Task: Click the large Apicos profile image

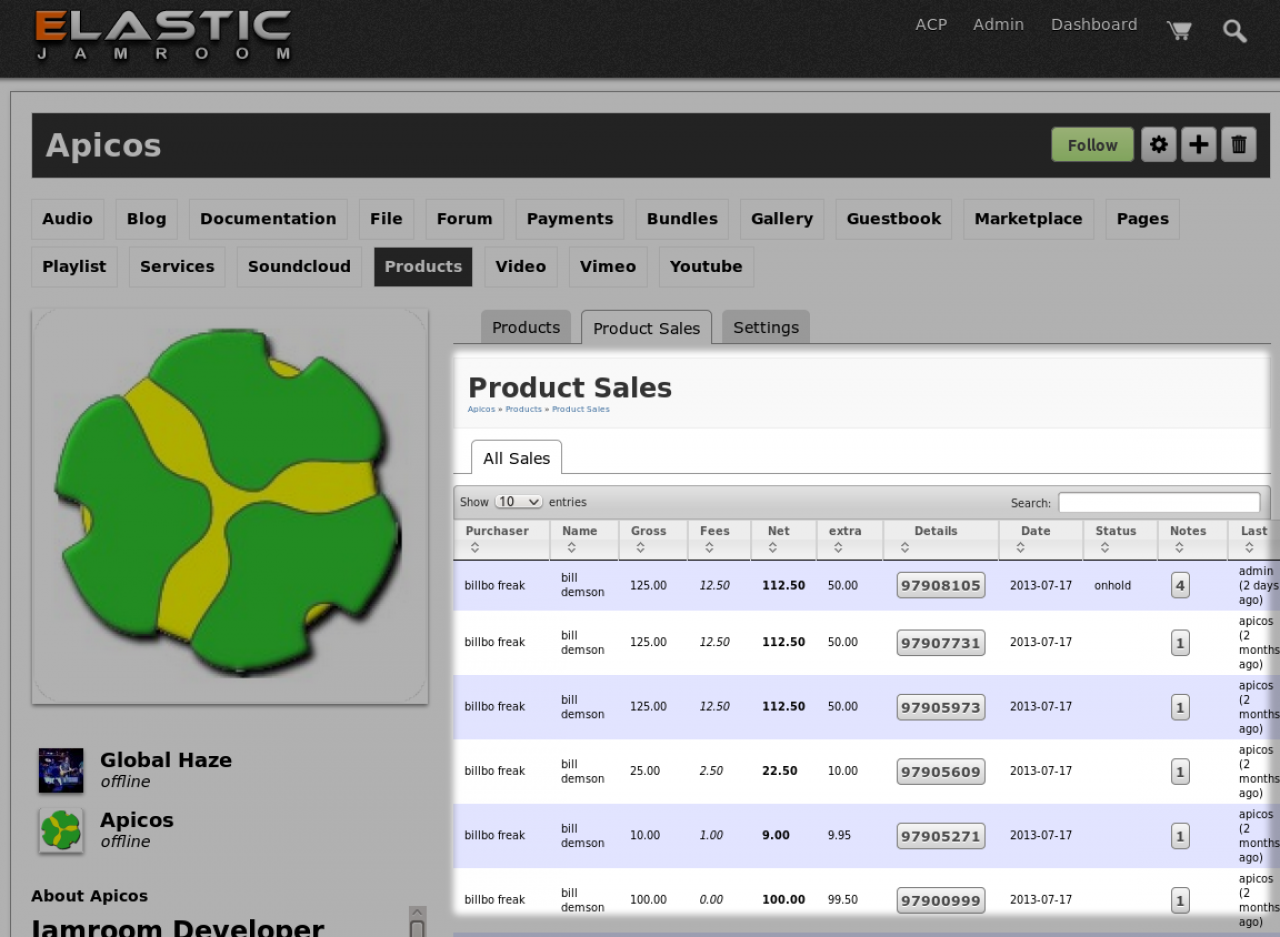Action: [x=230, y=506]
